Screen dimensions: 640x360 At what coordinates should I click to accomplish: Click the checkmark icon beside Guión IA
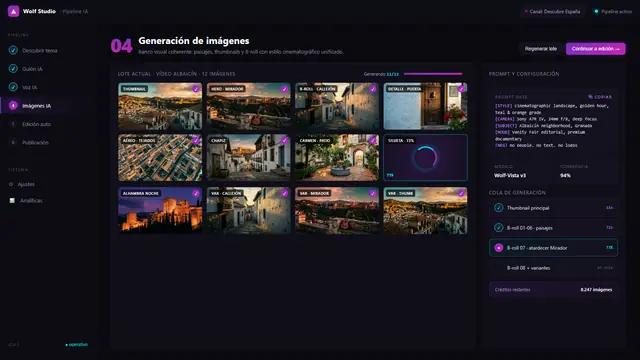[x=13, y=69]
